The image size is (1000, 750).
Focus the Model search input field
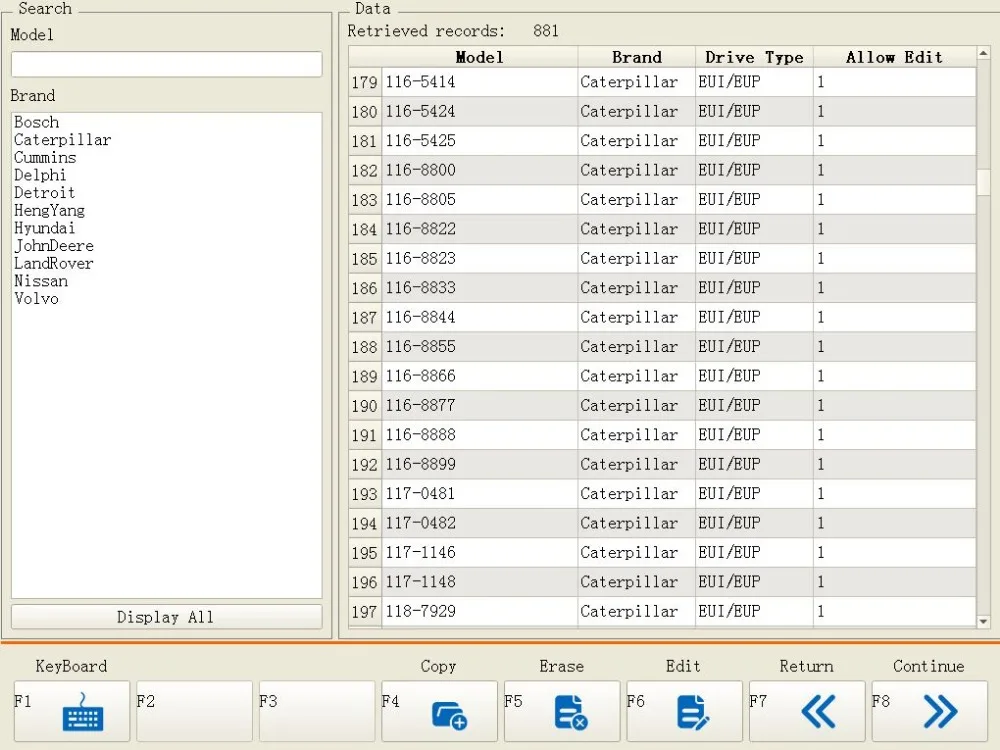click(x=166, y=64)
